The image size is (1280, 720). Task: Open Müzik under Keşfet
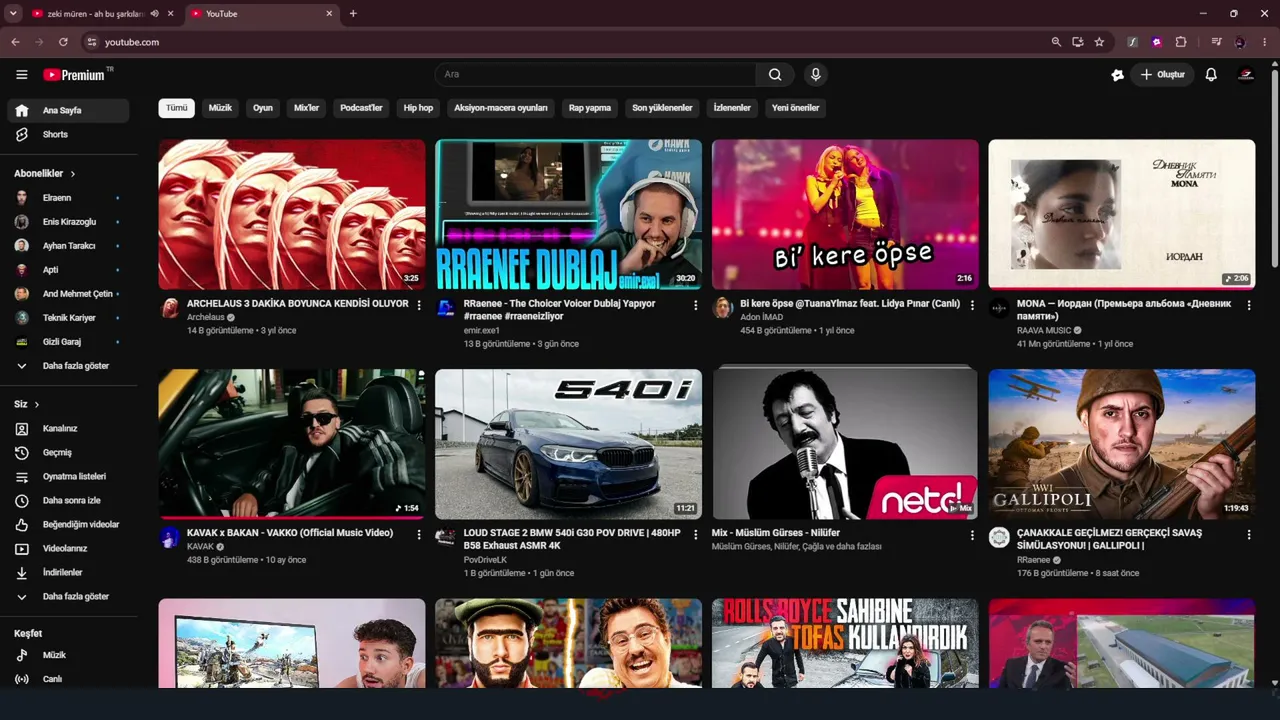(68, 655)
